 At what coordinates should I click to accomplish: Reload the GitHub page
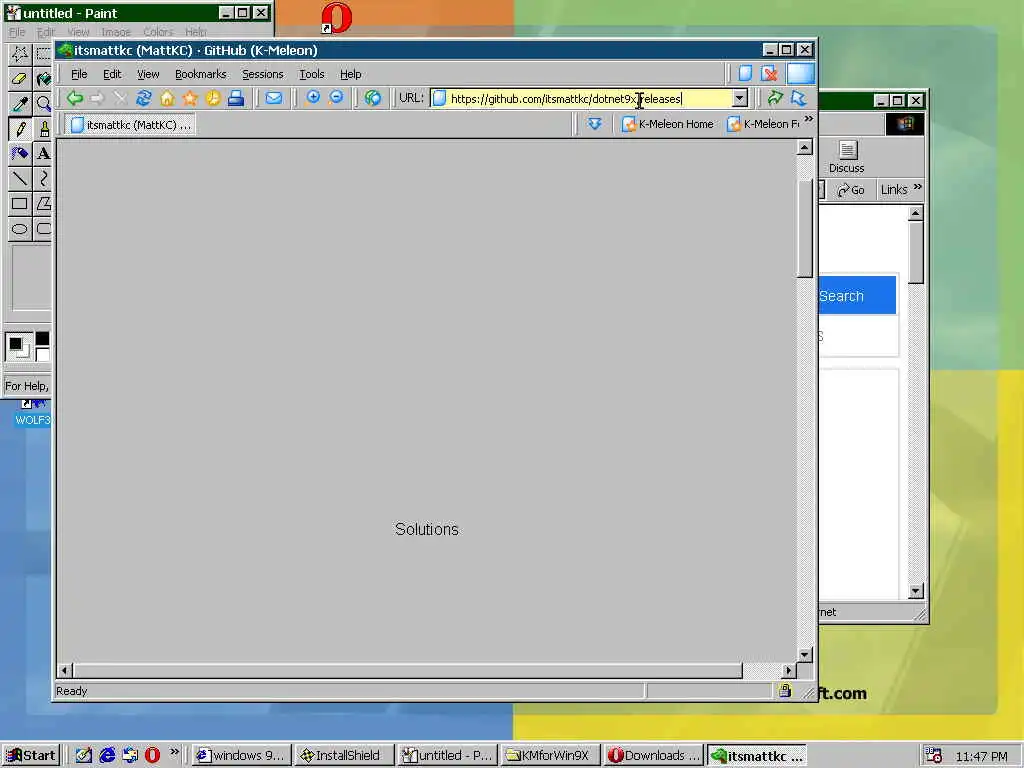tap(144, 99)
